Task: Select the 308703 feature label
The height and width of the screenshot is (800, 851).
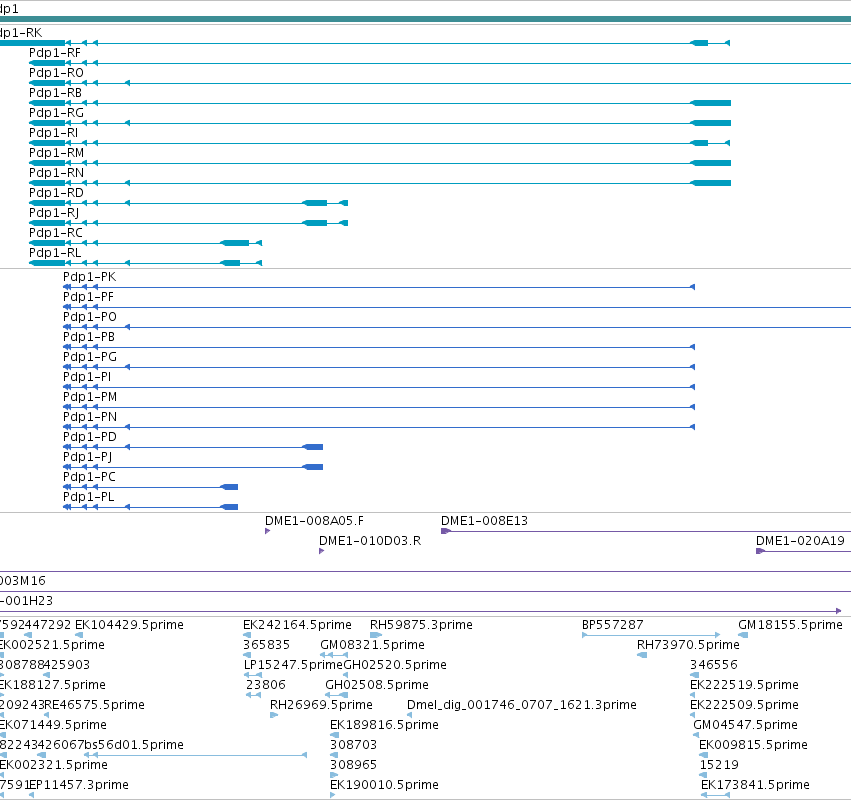Action: (353, 746)
